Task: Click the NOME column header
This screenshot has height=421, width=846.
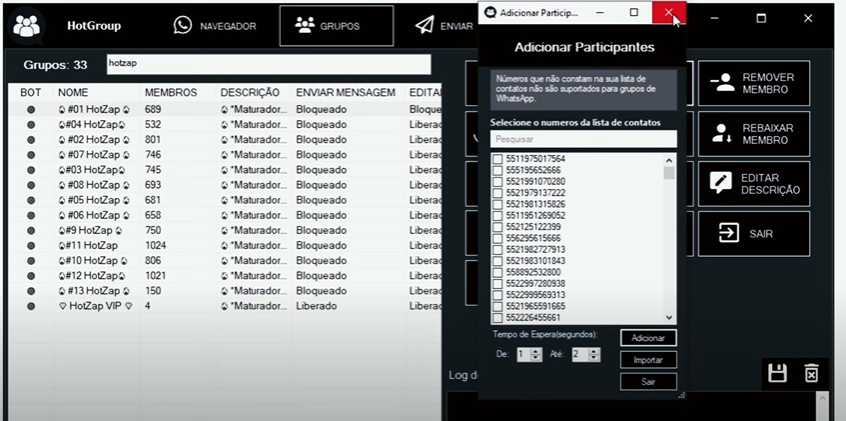Action: point(73,93)
